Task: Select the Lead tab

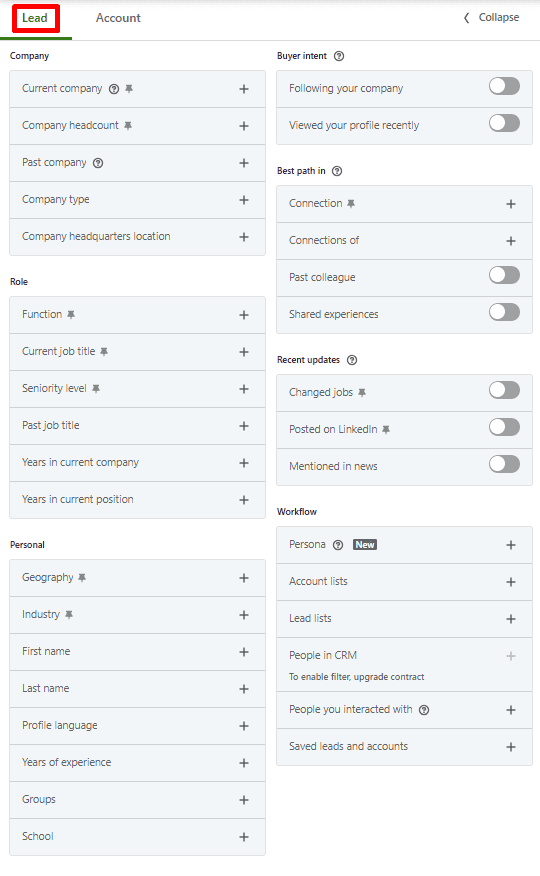Action: click(35, 18)
